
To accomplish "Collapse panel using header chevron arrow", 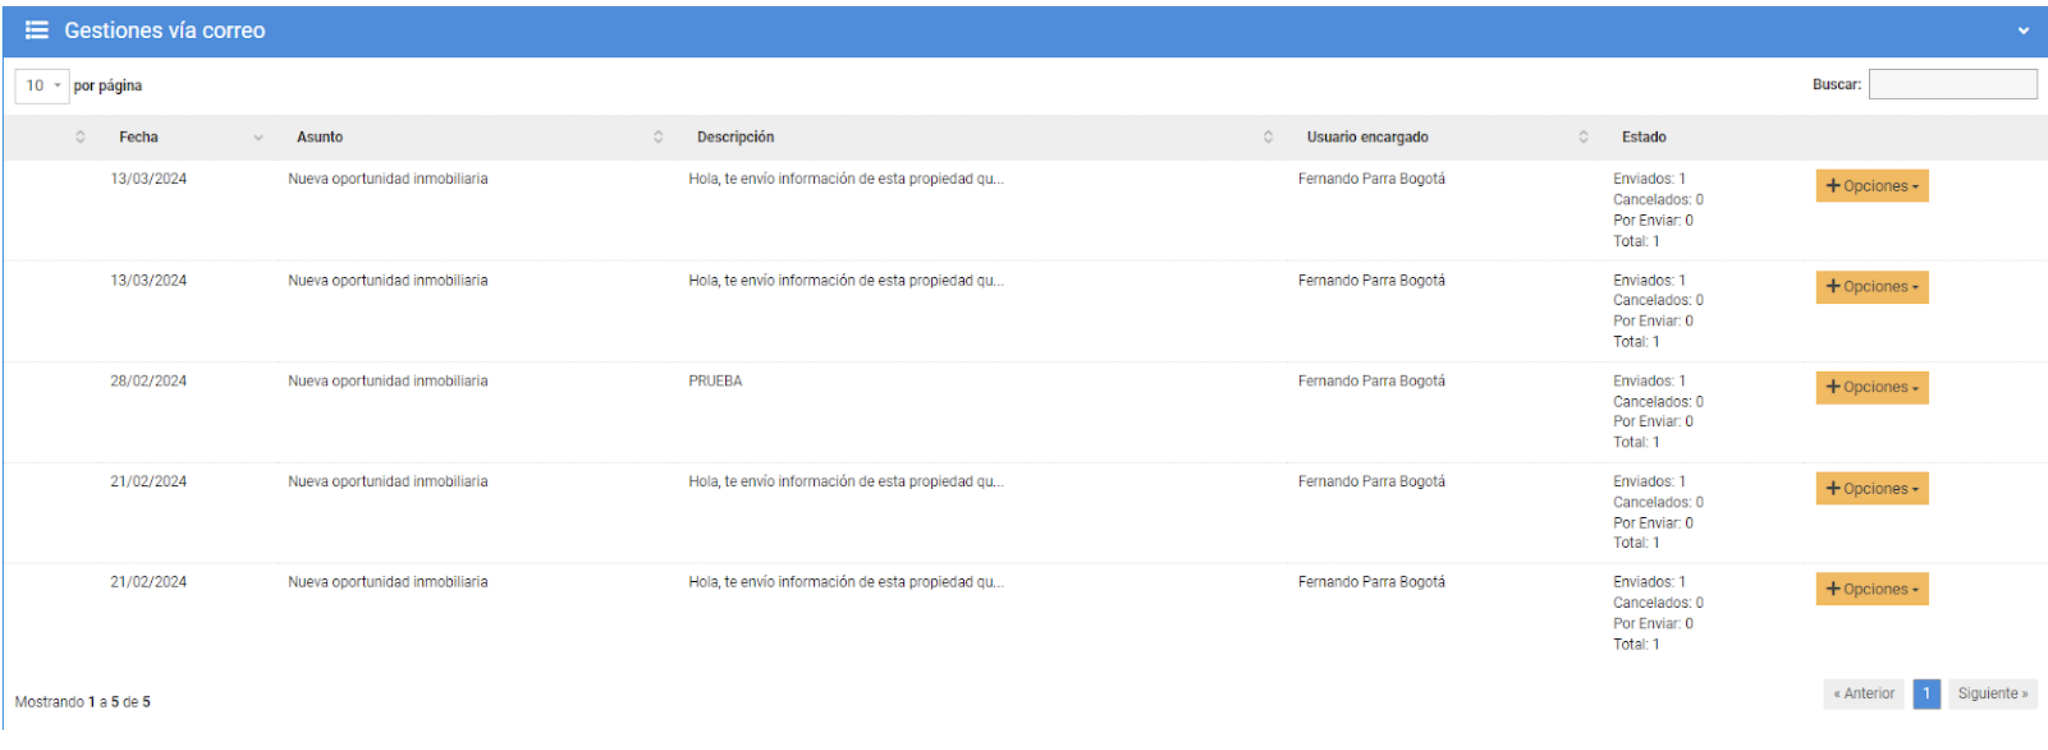I will click(x=2023, y=31).
